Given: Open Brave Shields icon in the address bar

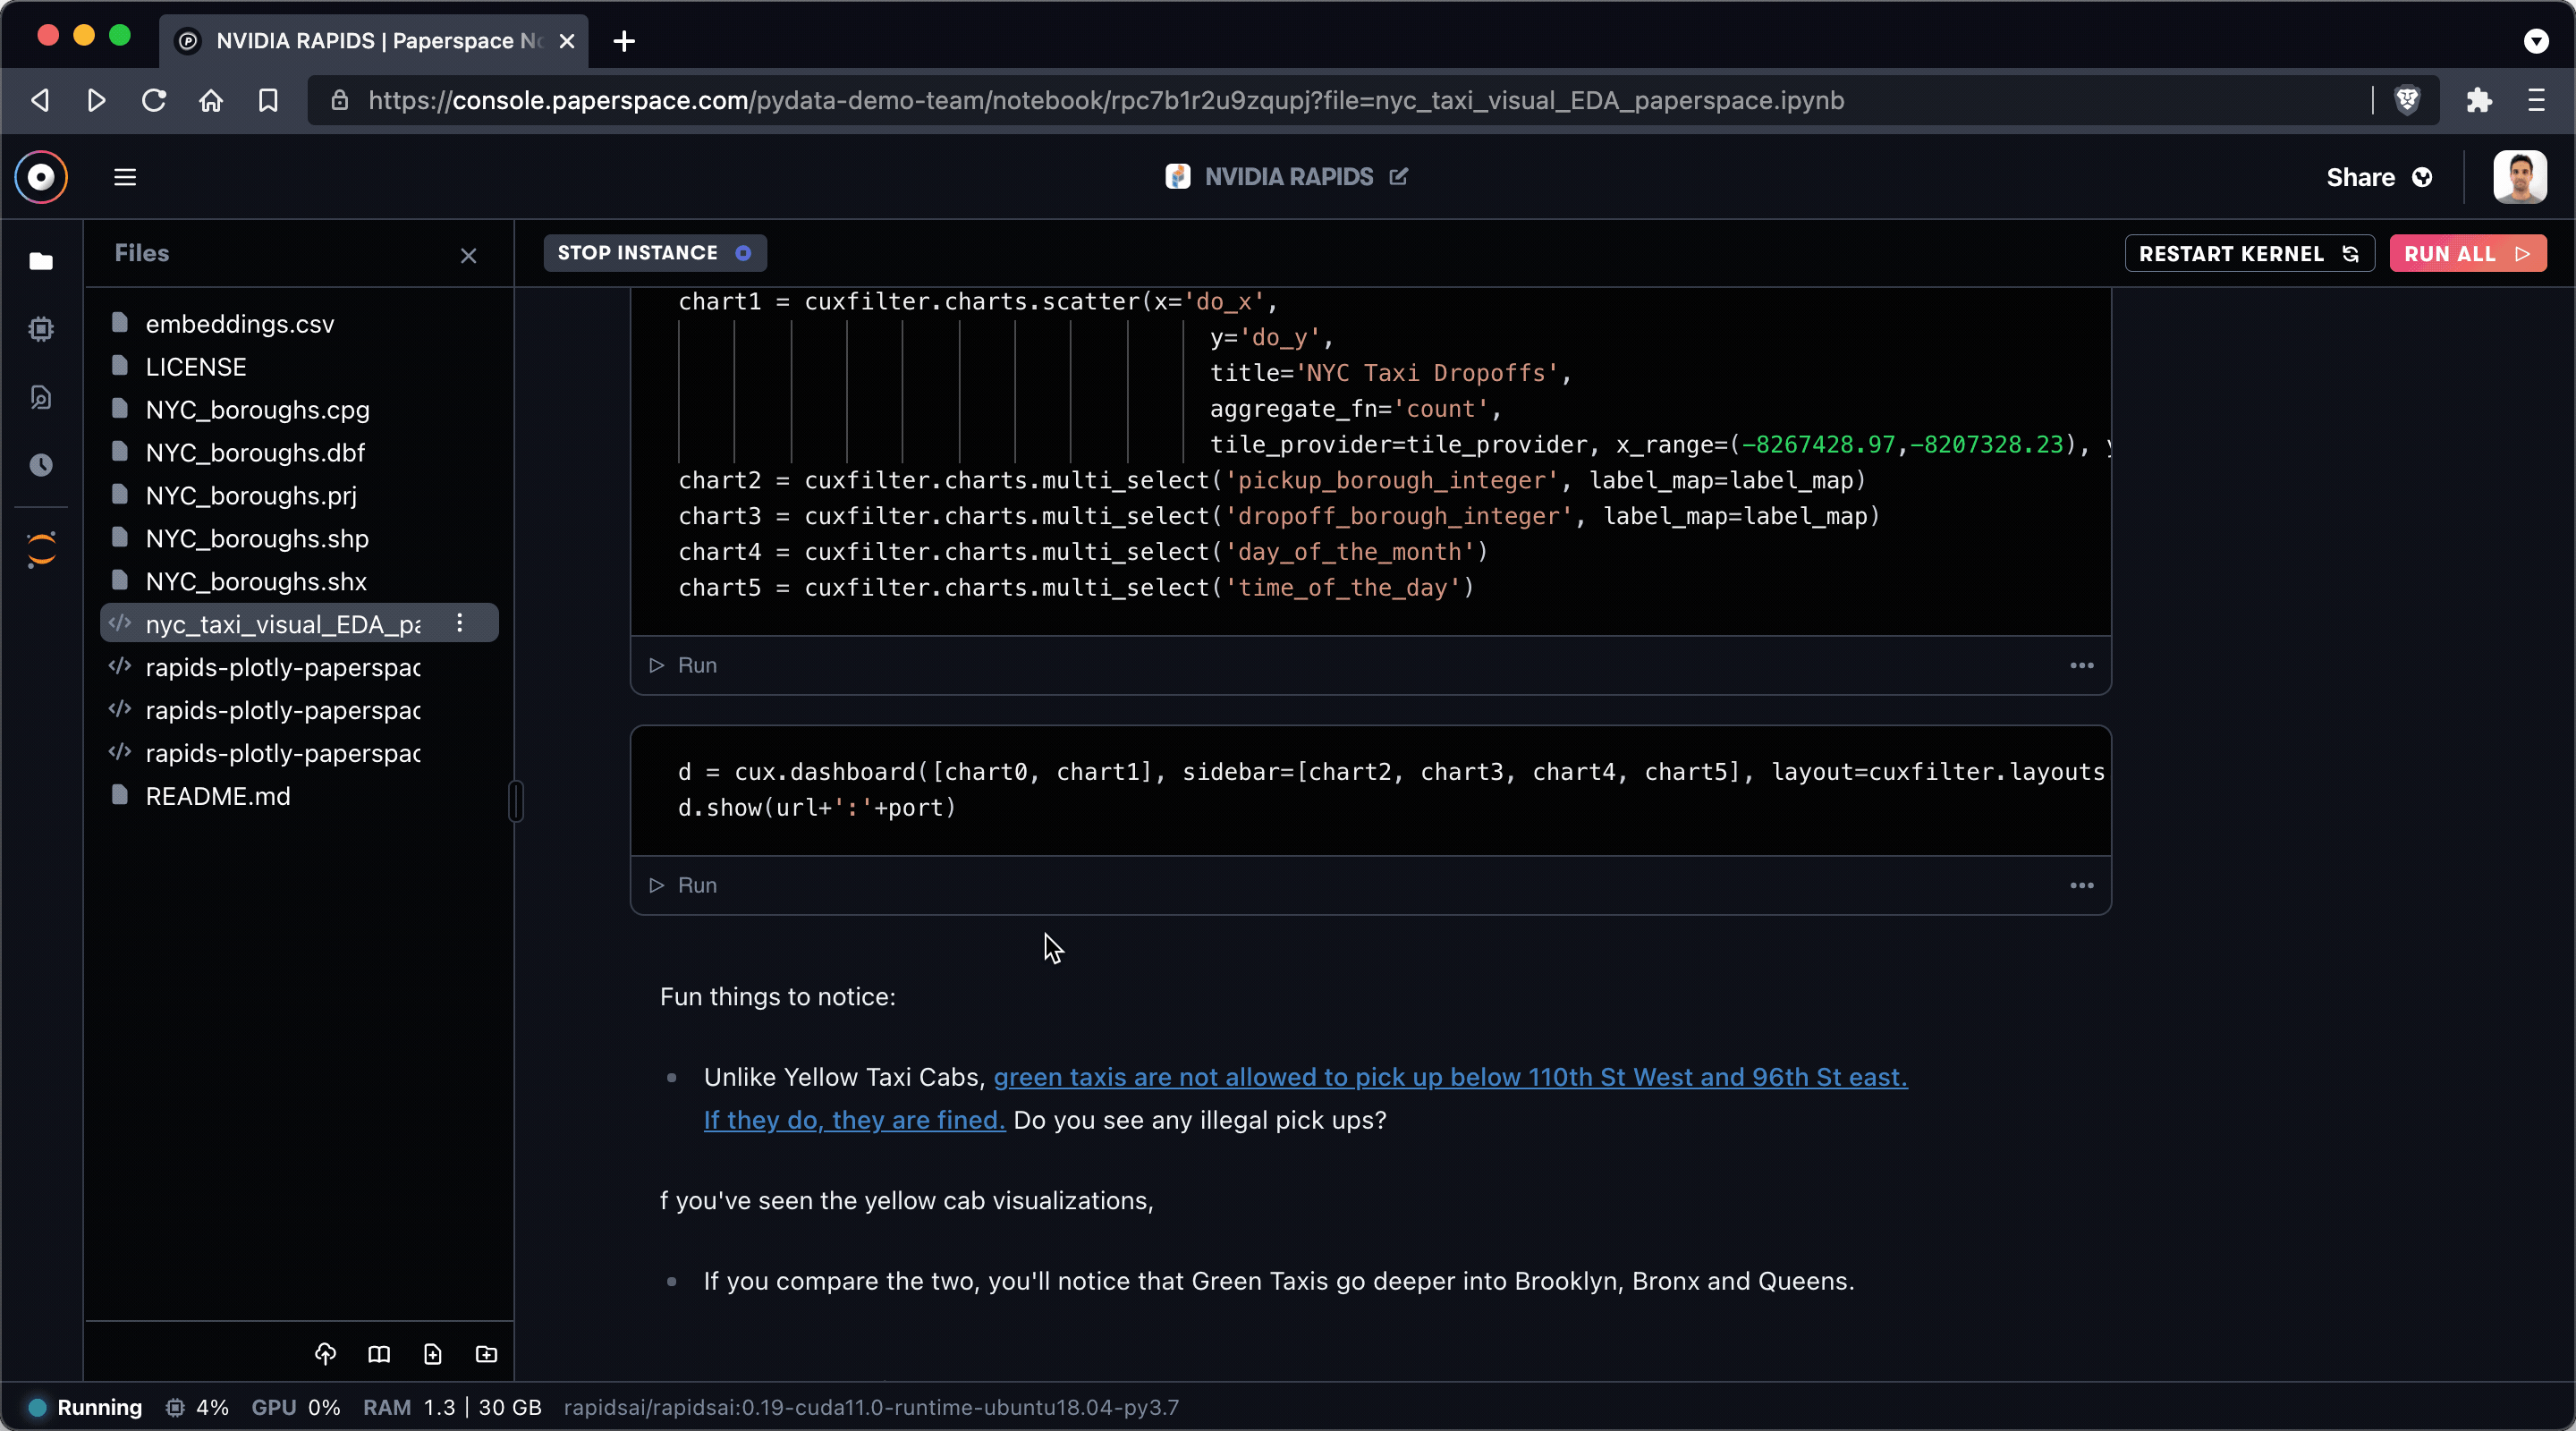Looking at the screenshot, I should tap(2407, 100).
